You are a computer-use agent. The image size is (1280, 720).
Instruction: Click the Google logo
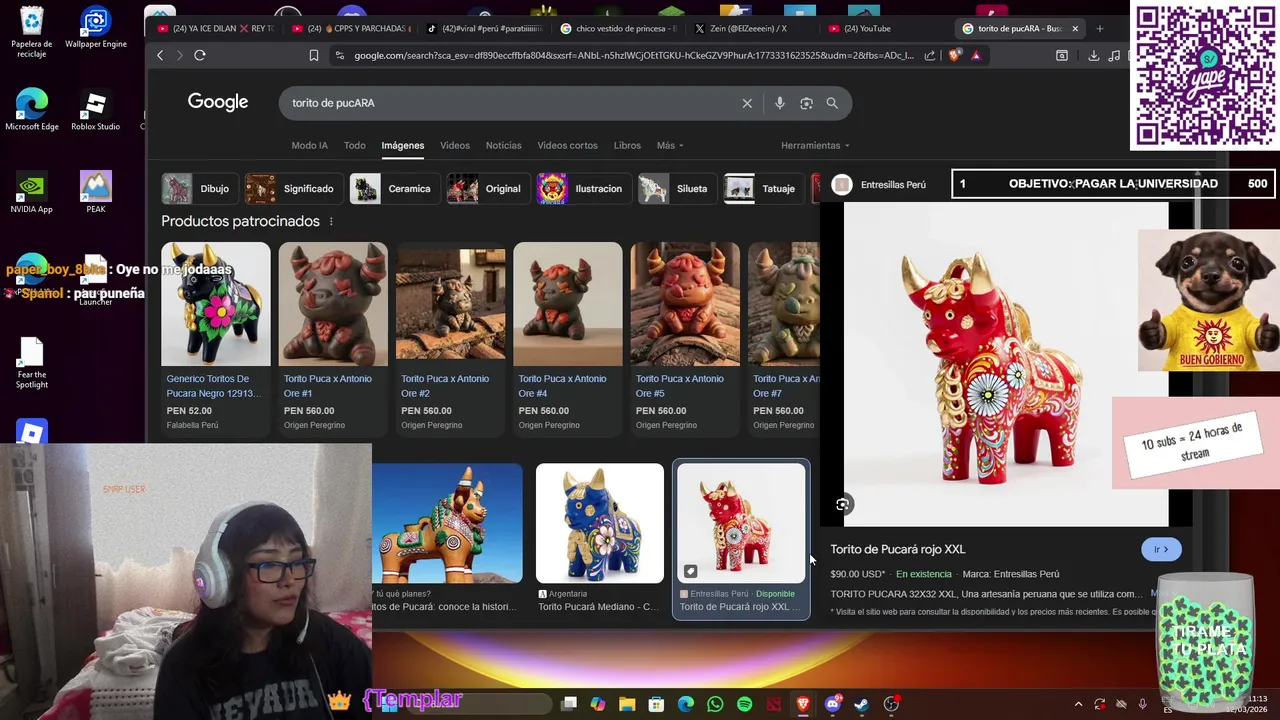coord(218,102)
